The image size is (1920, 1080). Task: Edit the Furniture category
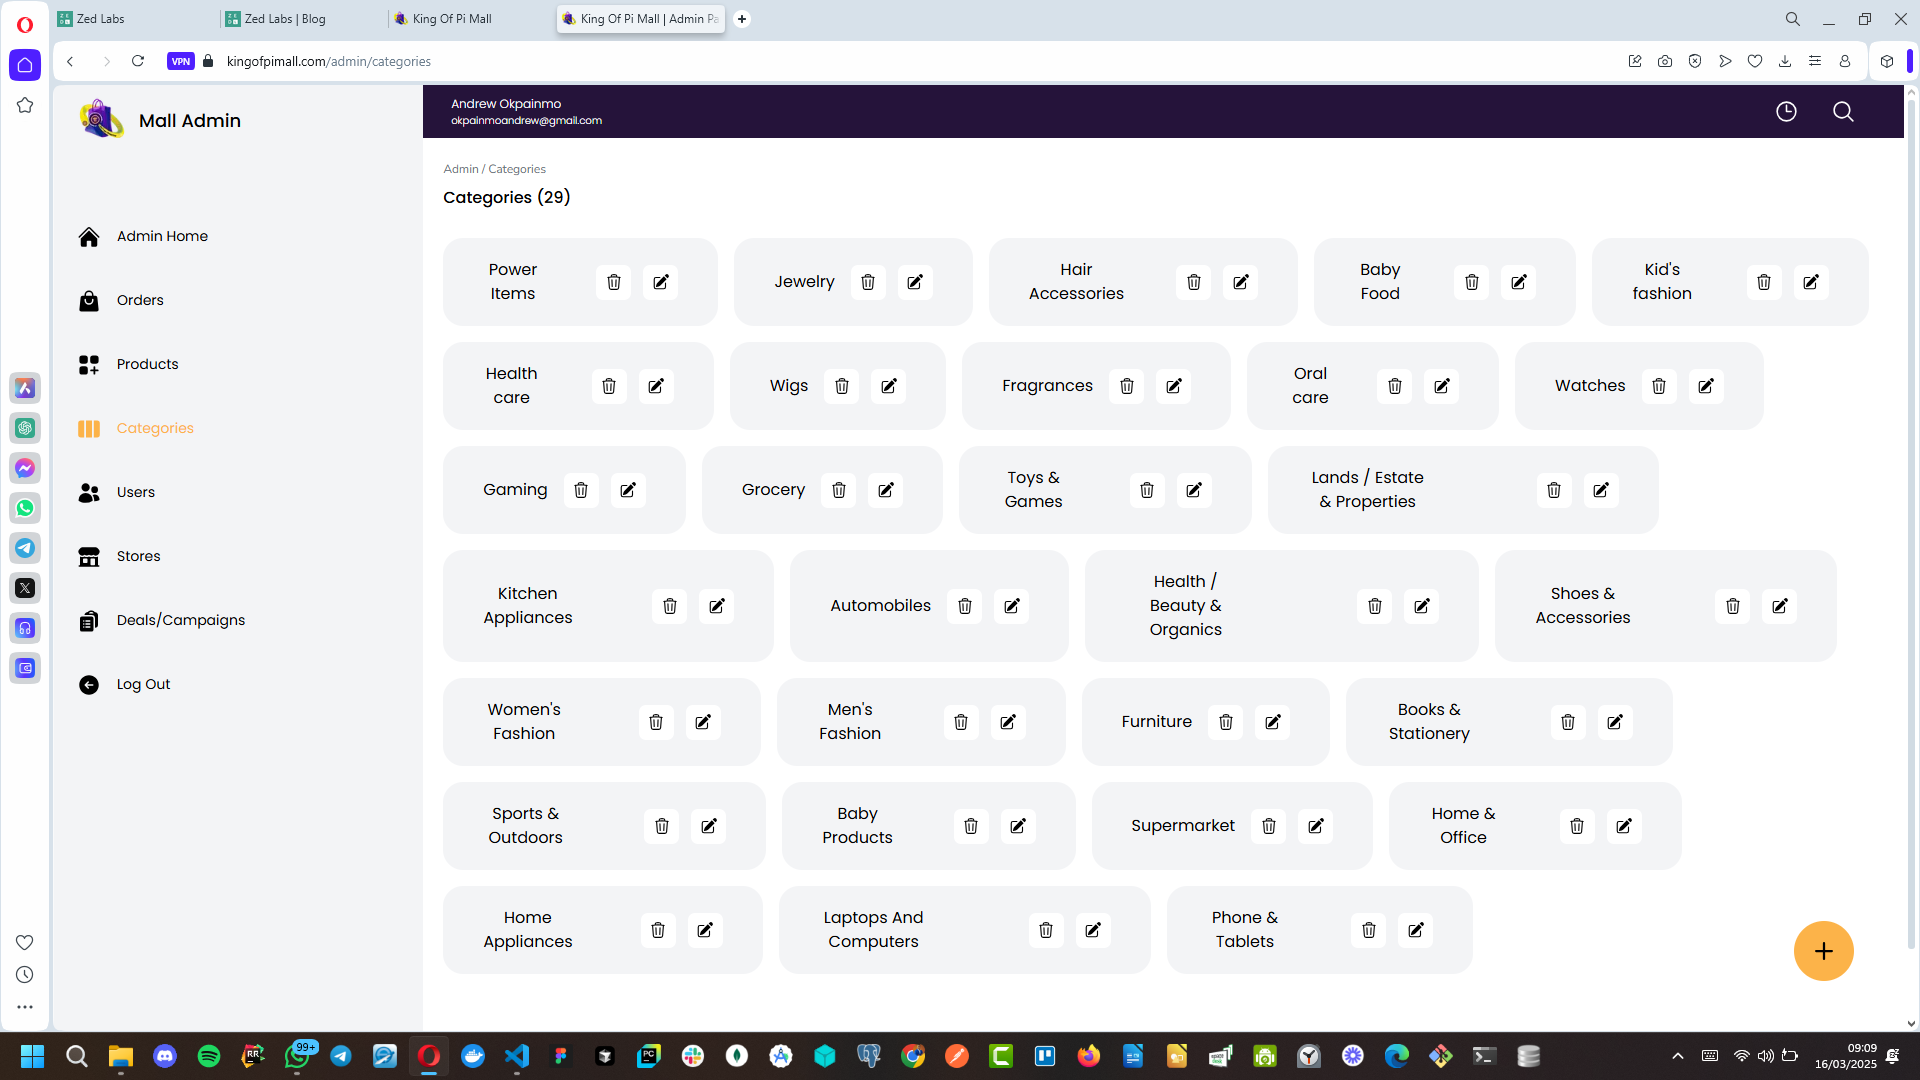coord(1273,722)
